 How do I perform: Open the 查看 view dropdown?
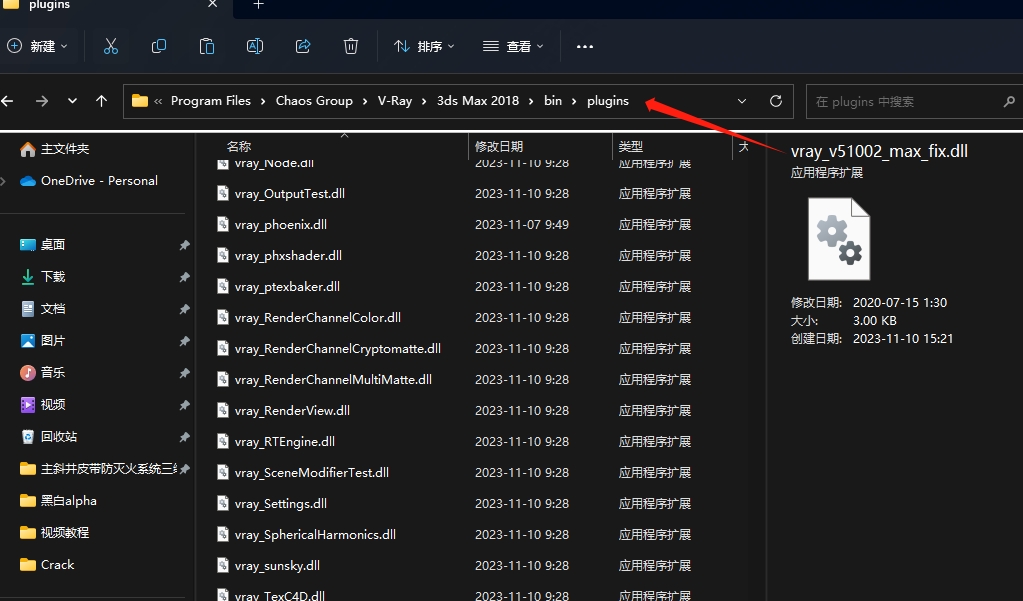pos(513,46)
